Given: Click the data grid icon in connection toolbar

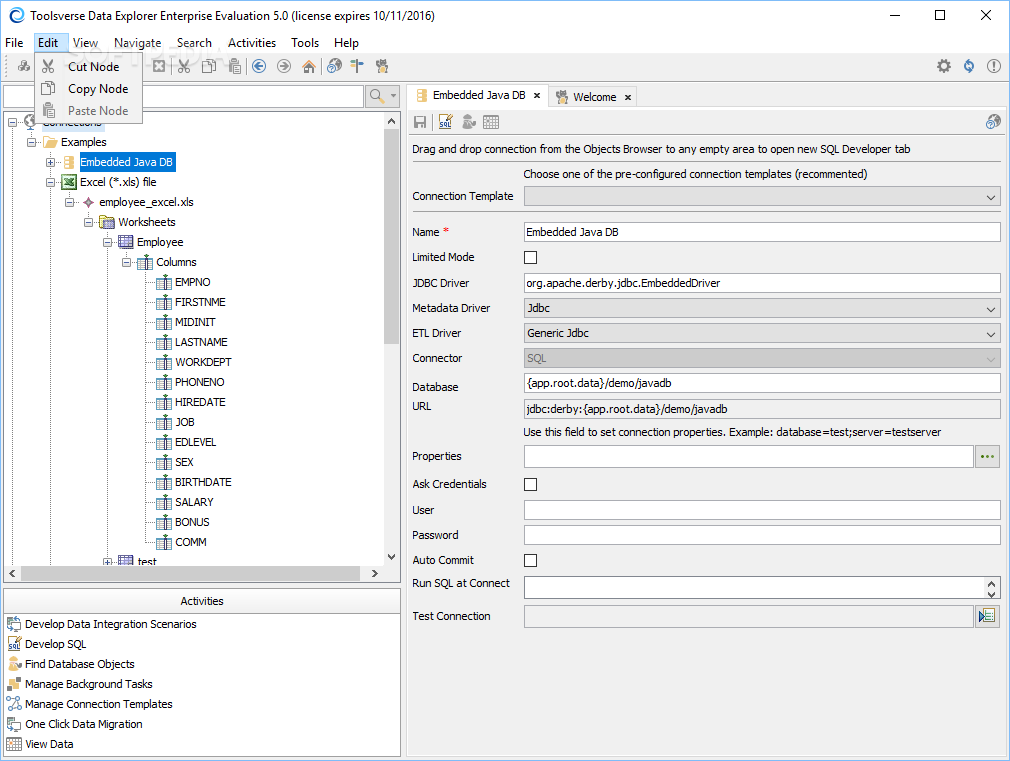Looking at the screenshot, I should (491, 122).
